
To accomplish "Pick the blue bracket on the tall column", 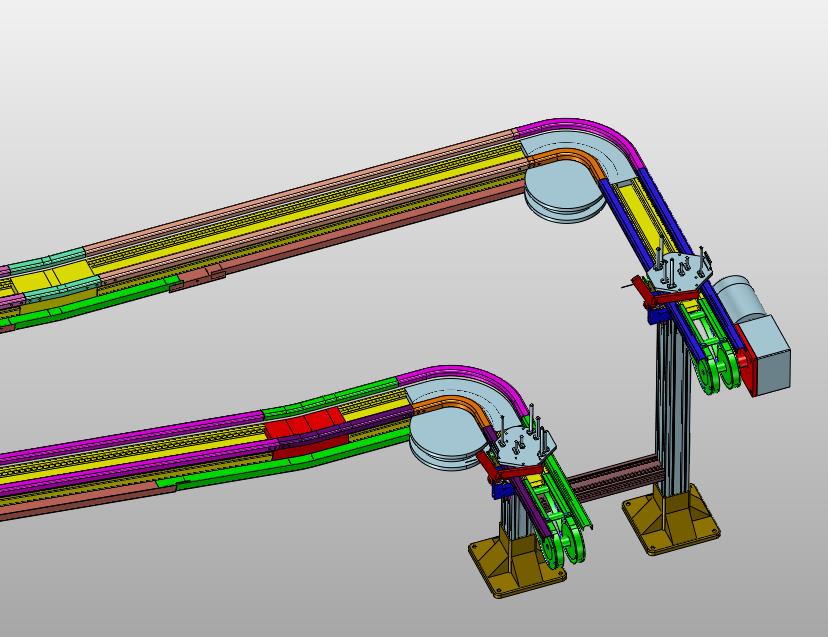I will pyautogui.click(x=658, y=315).
